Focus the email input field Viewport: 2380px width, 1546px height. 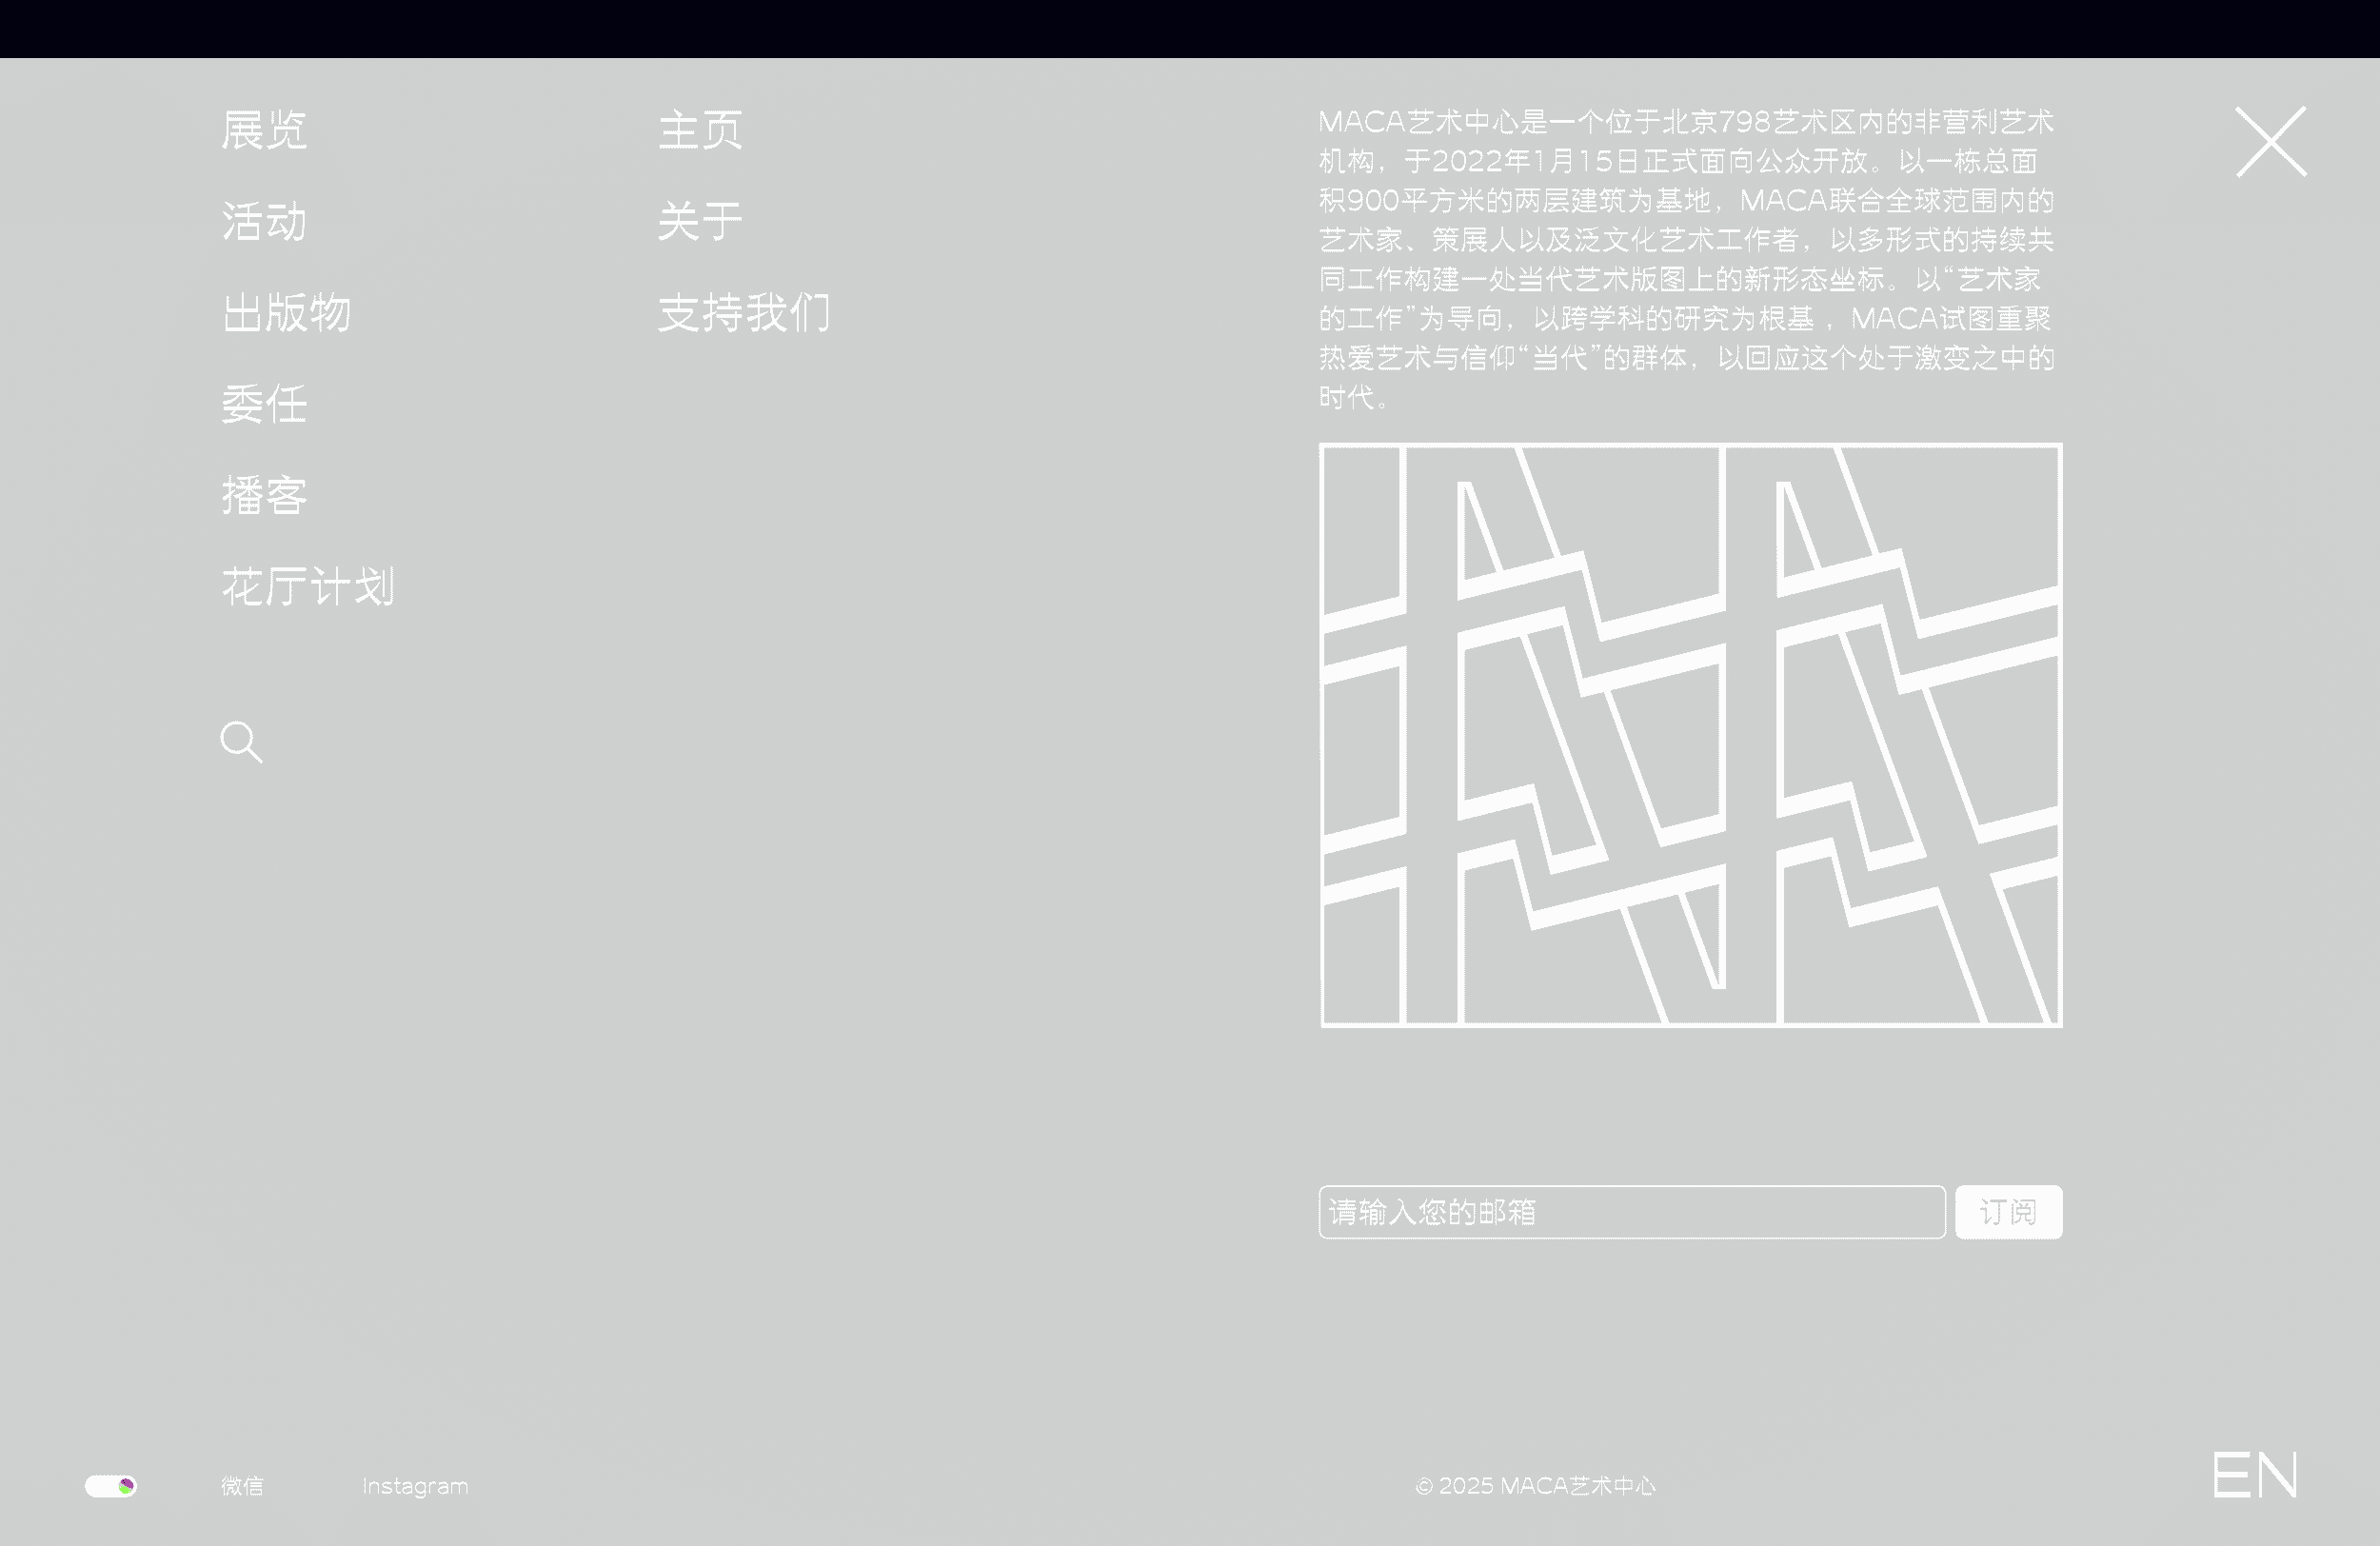1631,1212
